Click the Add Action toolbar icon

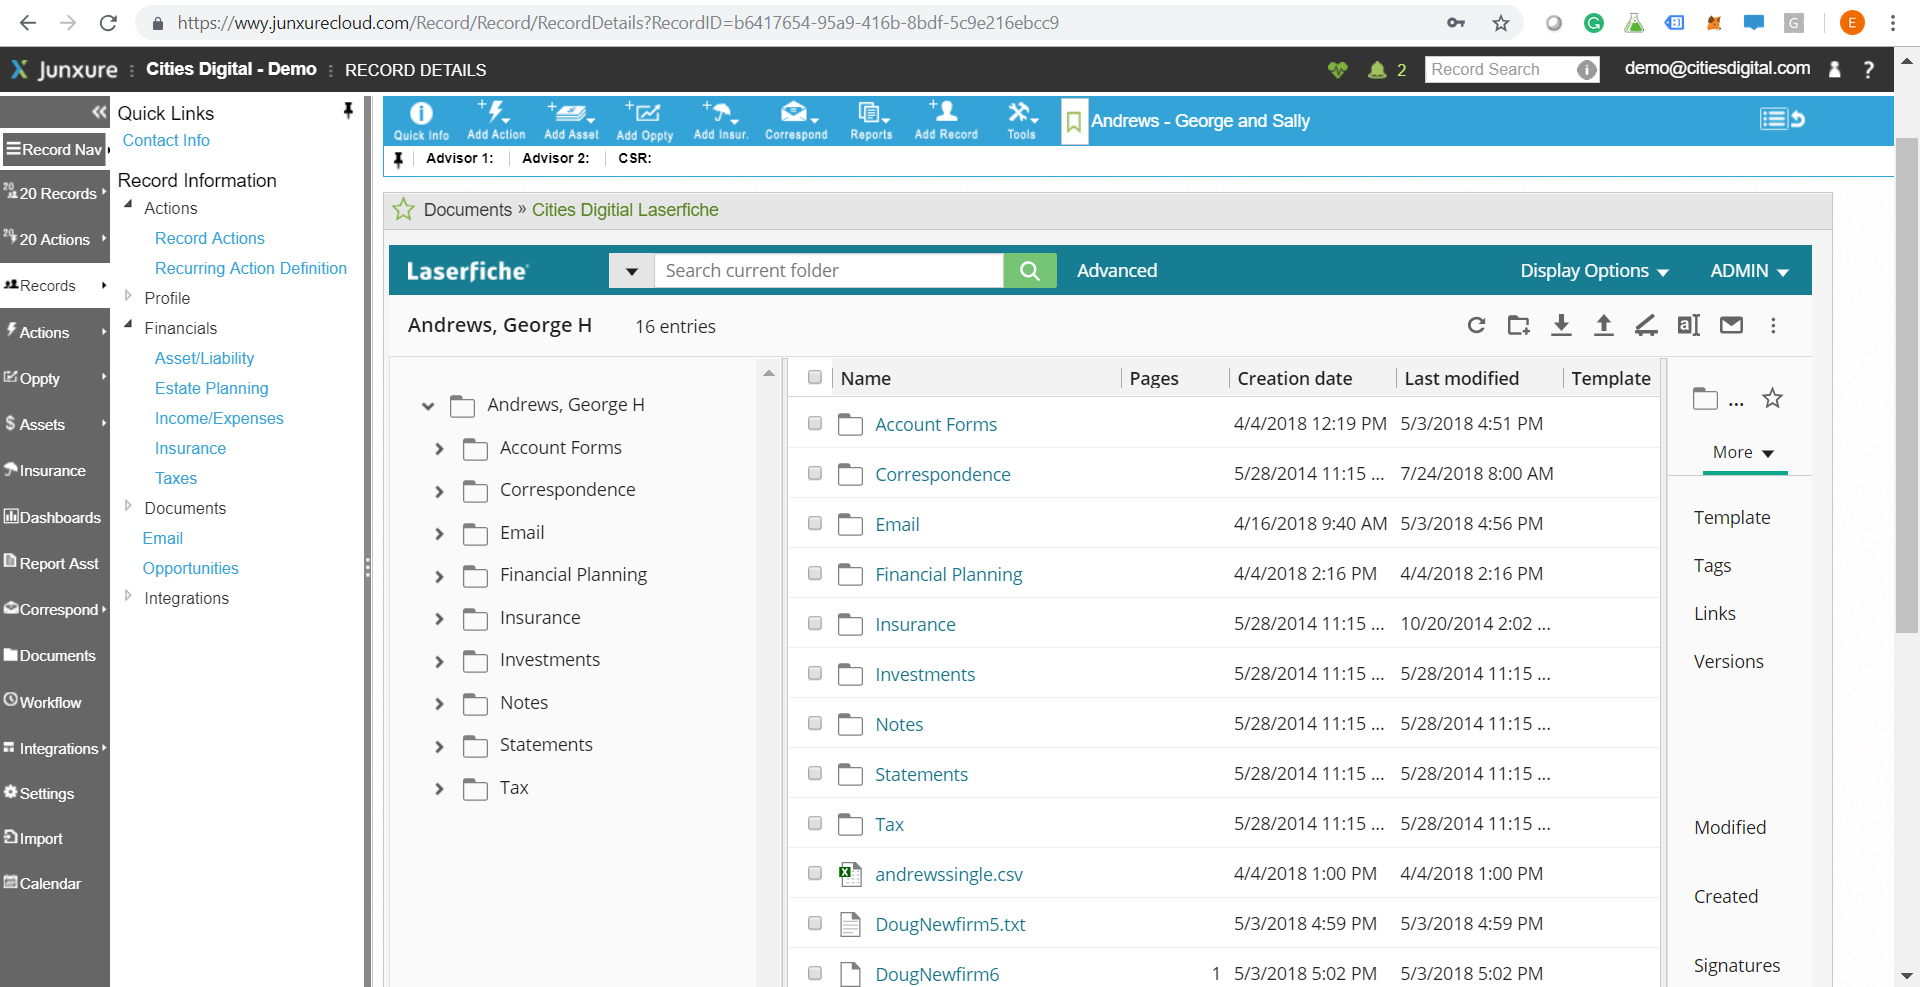coord(496,121)
